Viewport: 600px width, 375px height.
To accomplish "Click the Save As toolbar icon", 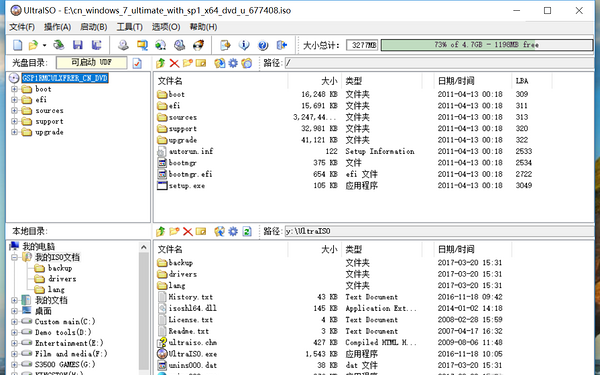I will 96,45.
